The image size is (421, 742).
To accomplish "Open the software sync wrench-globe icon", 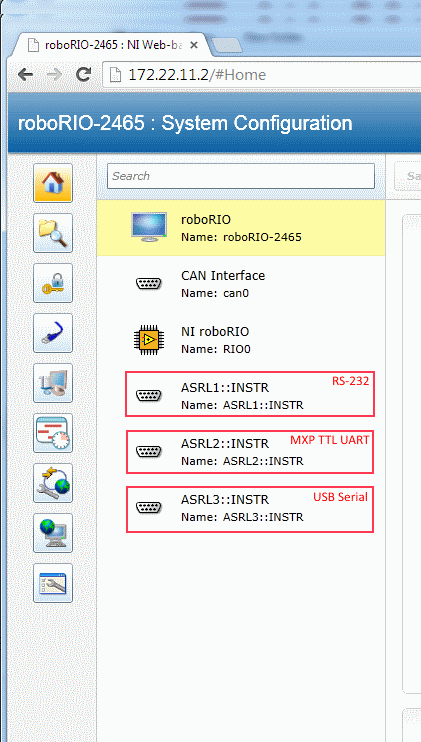I will click(x=53, y=483).
